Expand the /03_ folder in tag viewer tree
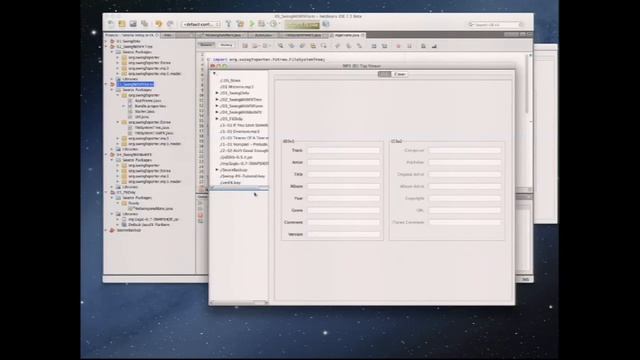This screenshot has height=360, width=640. 217,106
